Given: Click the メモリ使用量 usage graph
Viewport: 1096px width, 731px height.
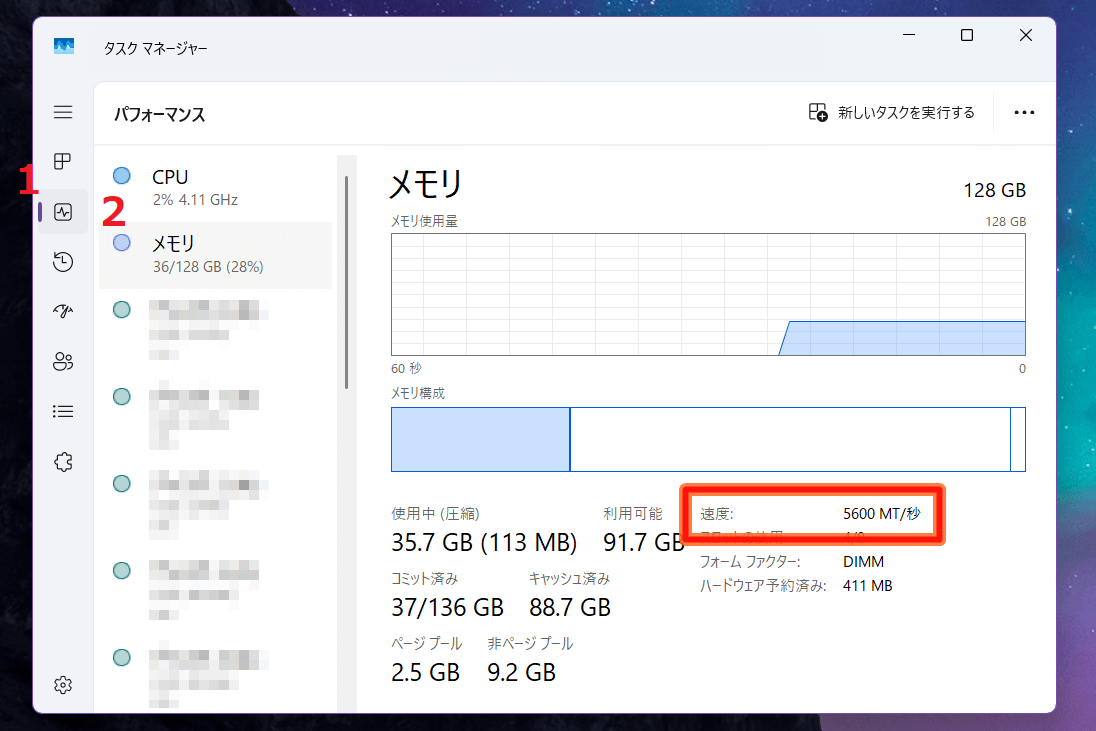Looking at the screenshot, I should click(707, 294).
